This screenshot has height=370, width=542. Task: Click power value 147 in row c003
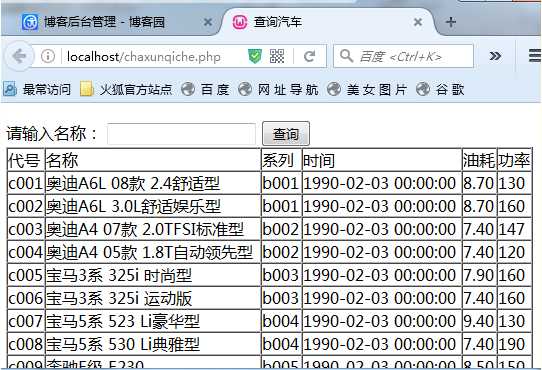coord(514,229)
